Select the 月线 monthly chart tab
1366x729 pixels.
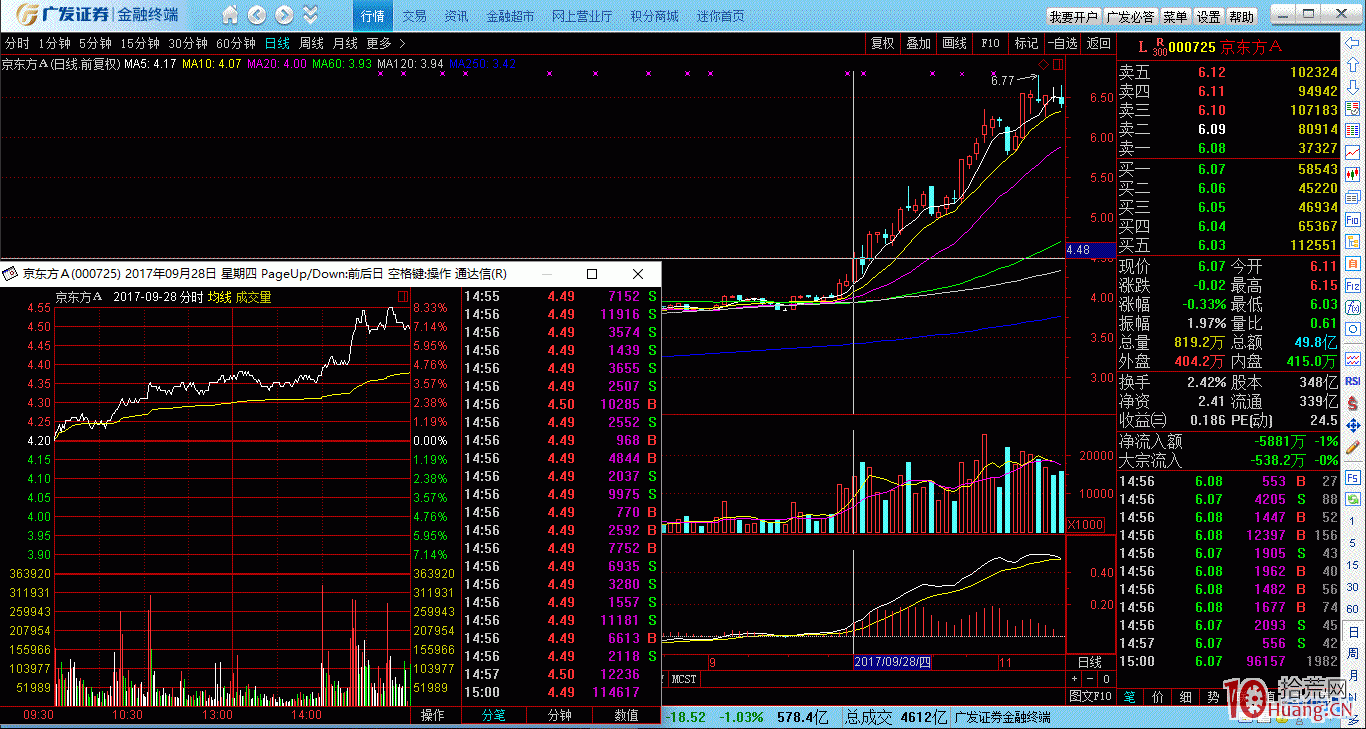pos(345,43)
